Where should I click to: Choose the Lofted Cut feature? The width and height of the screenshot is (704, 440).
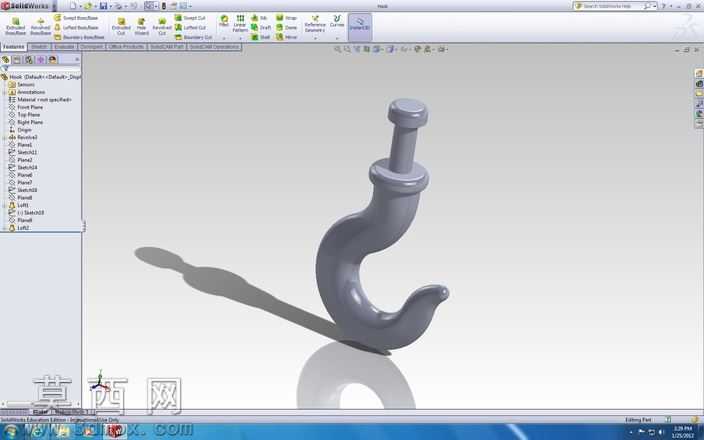pyautogui.click(x=190, y=27)
